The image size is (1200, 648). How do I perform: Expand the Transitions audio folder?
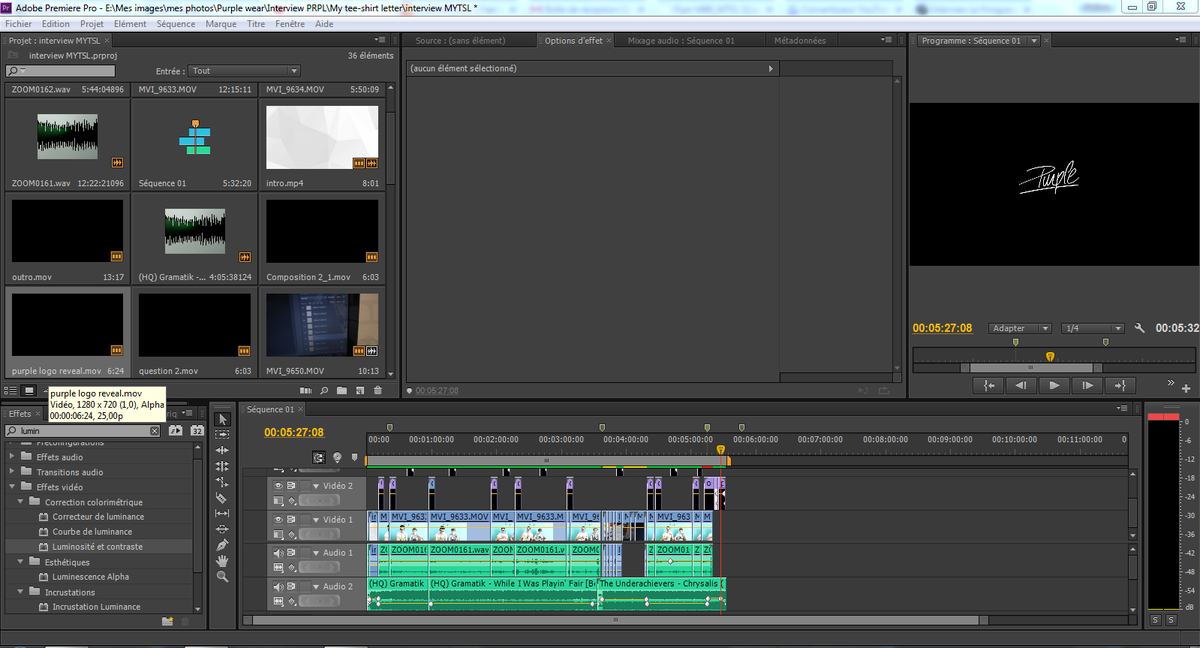coord(12,472)
